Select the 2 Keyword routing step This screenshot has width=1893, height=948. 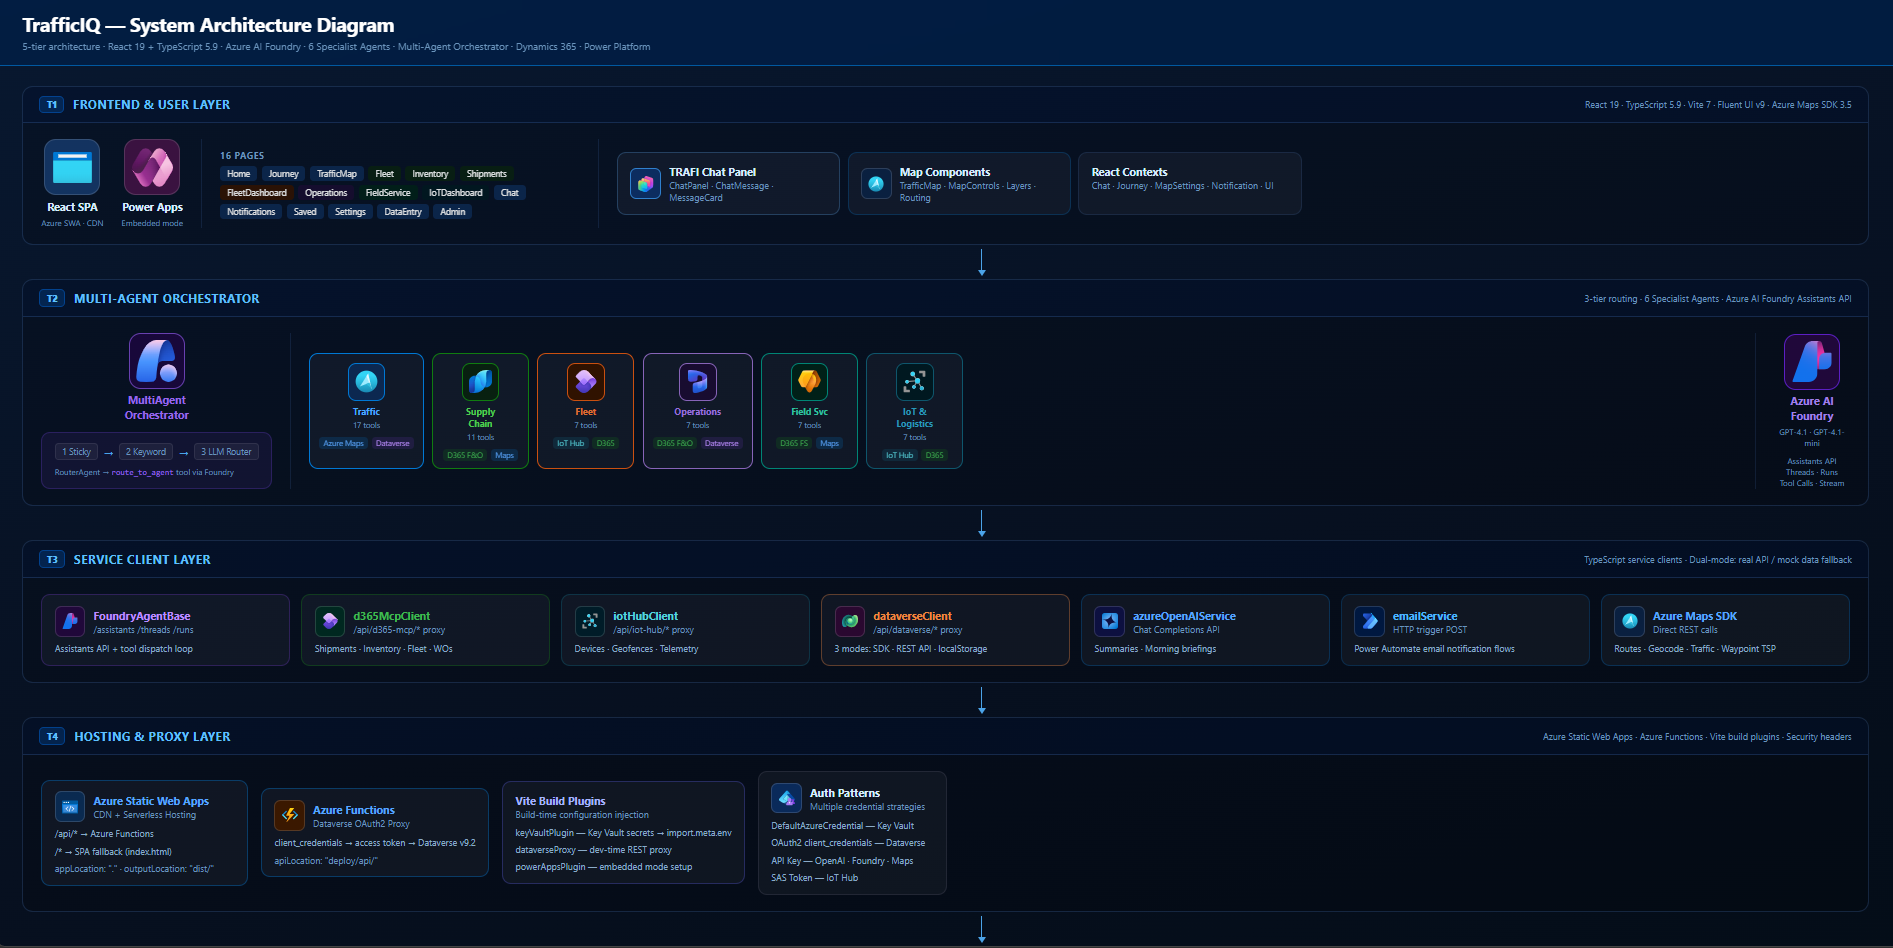(x=146, y=452)
